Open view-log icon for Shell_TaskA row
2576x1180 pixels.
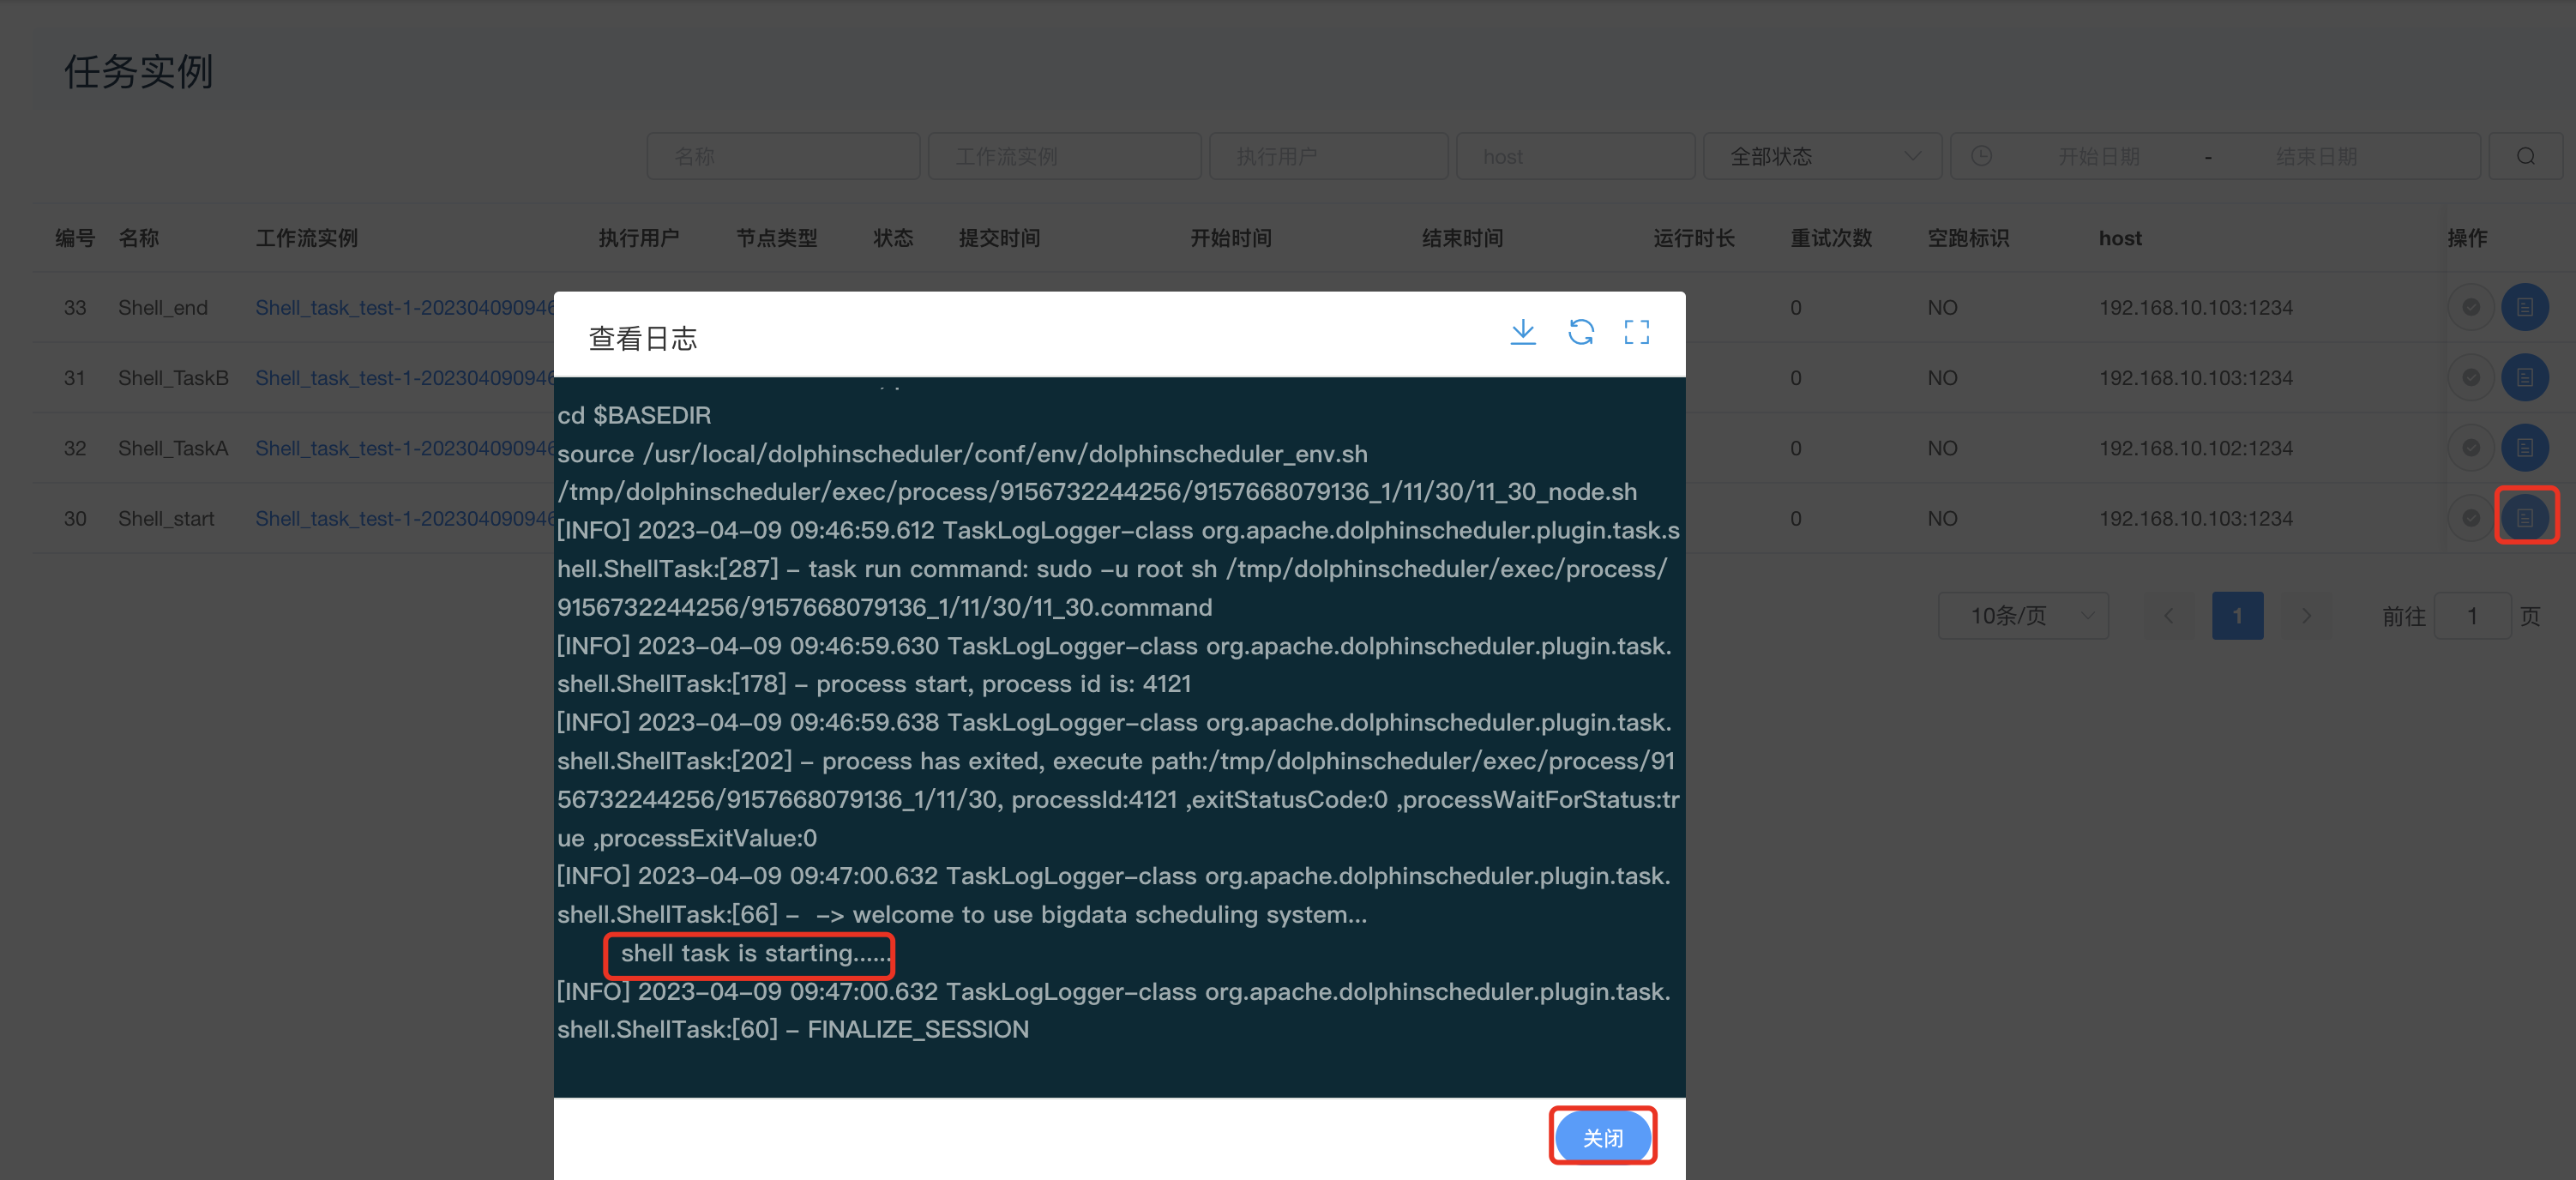point(2524,448)
